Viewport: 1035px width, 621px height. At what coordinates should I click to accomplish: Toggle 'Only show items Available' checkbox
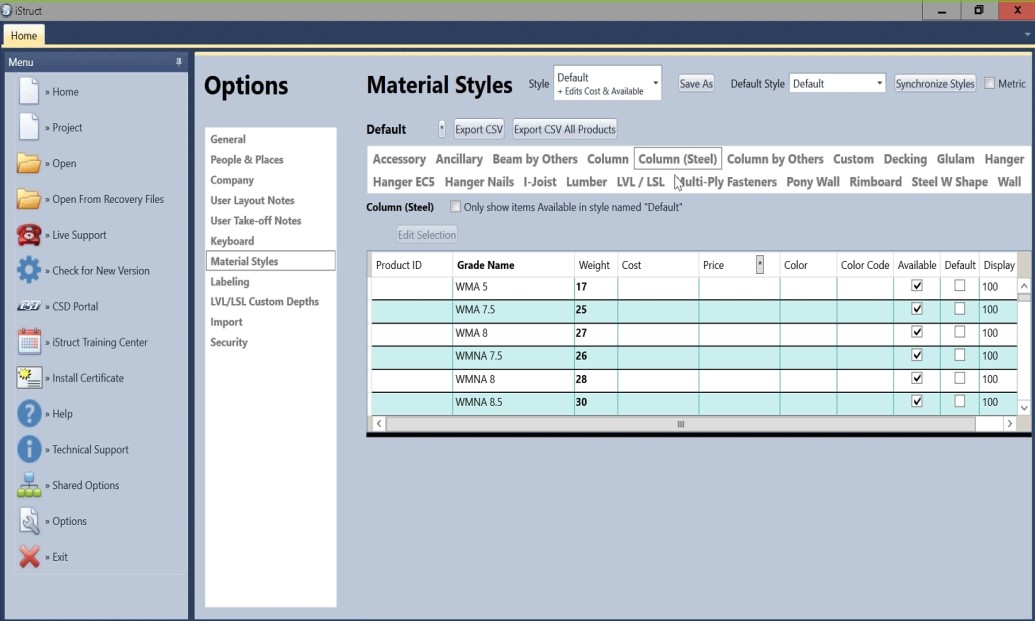456,207
